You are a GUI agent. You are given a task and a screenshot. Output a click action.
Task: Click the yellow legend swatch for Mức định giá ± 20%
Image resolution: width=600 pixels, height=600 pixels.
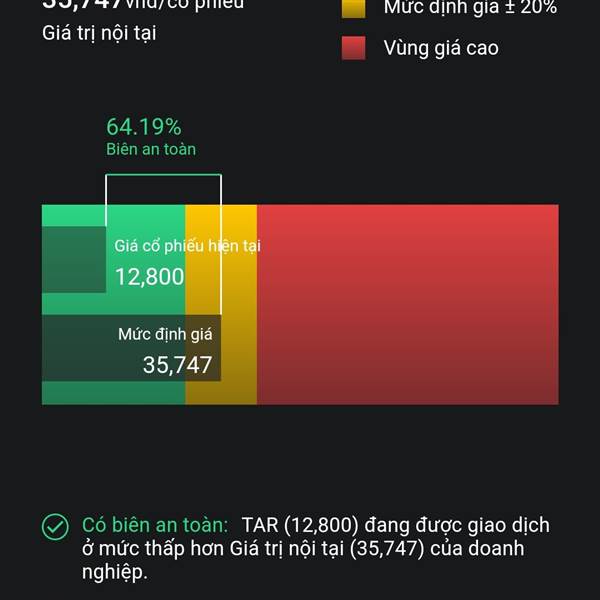(353, 8)
